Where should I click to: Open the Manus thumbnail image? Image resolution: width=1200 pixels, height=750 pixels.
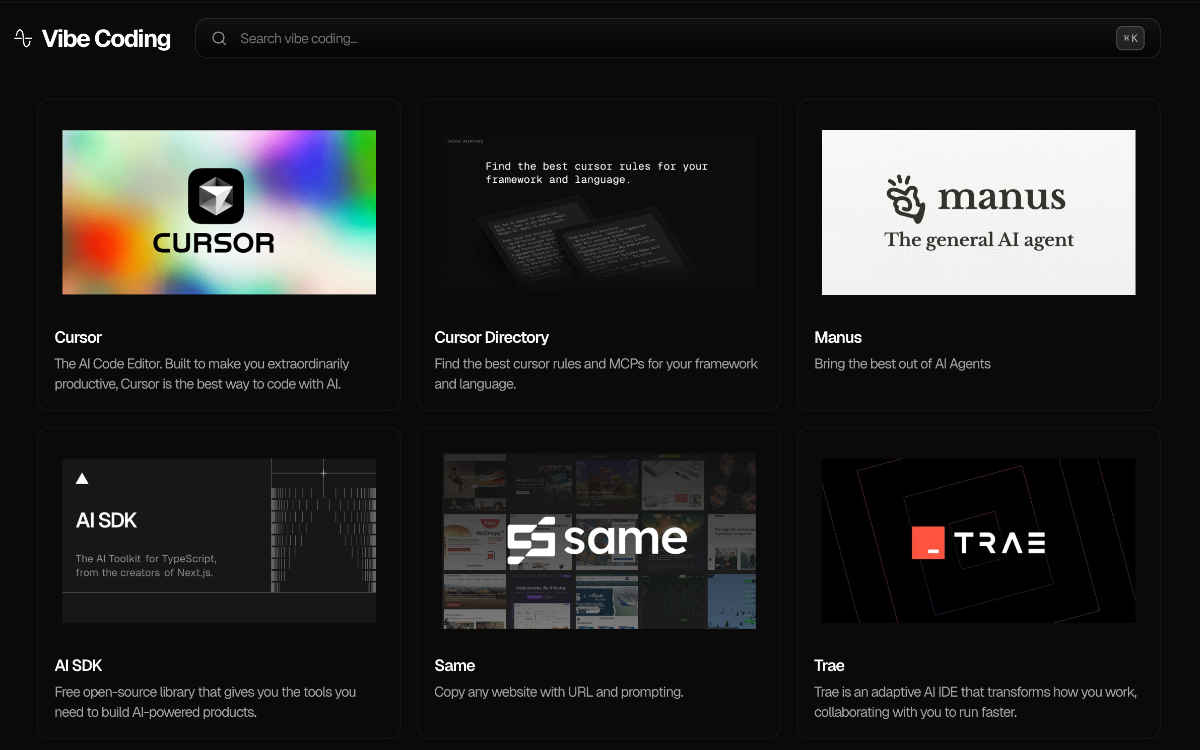pyautogui.click(x=979, y=212)
